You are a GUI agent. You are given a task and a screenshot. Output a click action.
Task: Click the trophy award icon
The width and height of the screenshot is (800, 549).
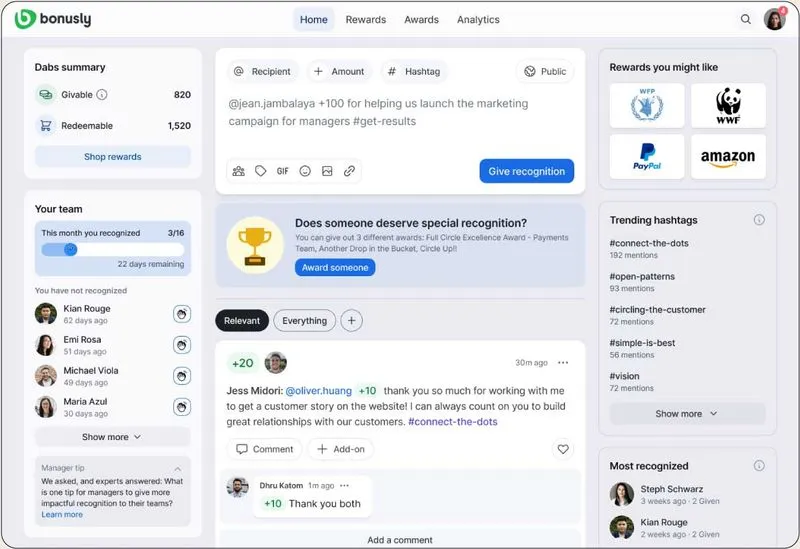point(255,245)
